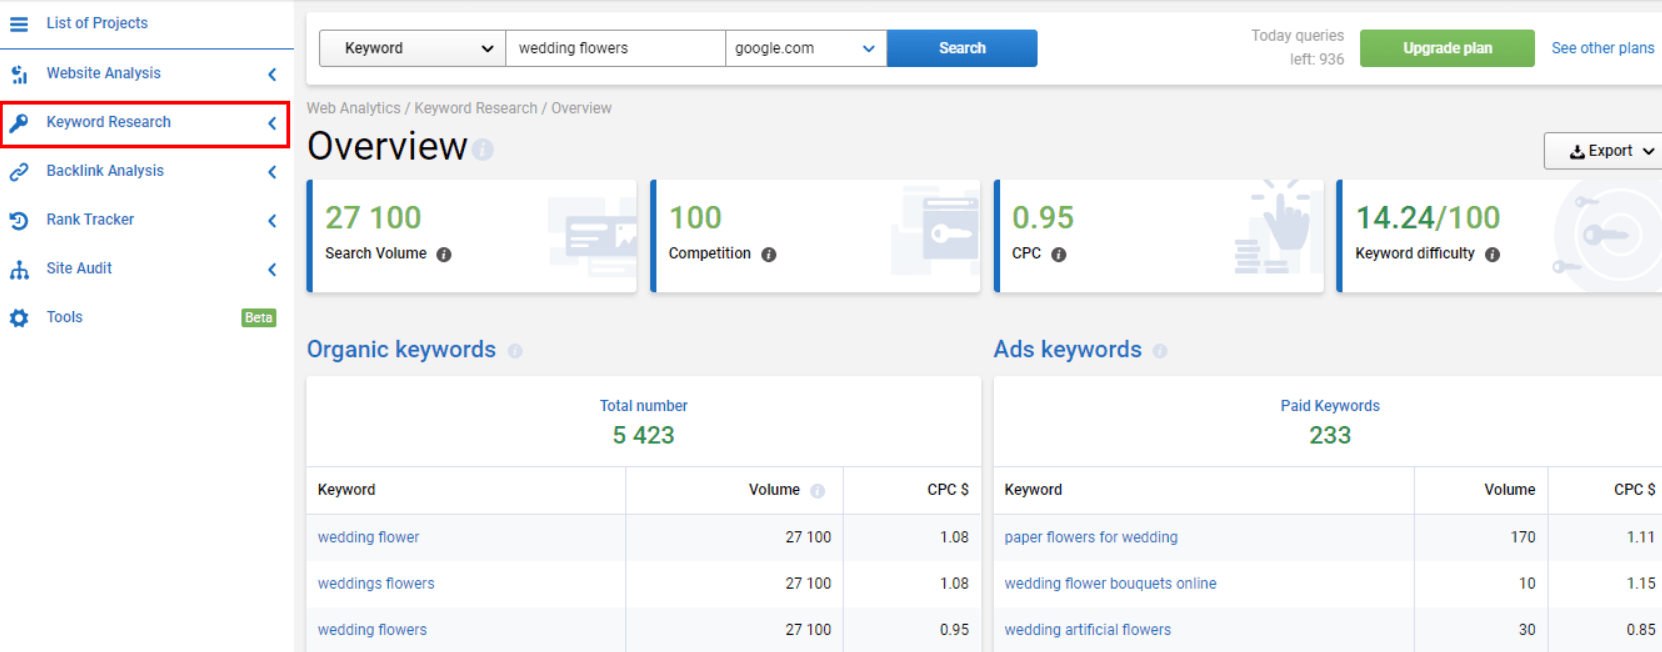
Task: Click the Volume 170 cell for paper flowers
Action: point(1523,538)
